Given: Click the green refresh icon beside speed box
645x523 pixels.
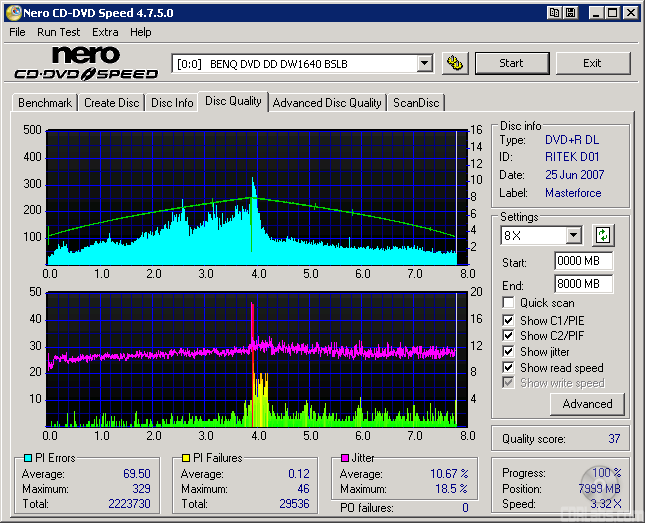Looking at the screenshot, I should [603, 236].
